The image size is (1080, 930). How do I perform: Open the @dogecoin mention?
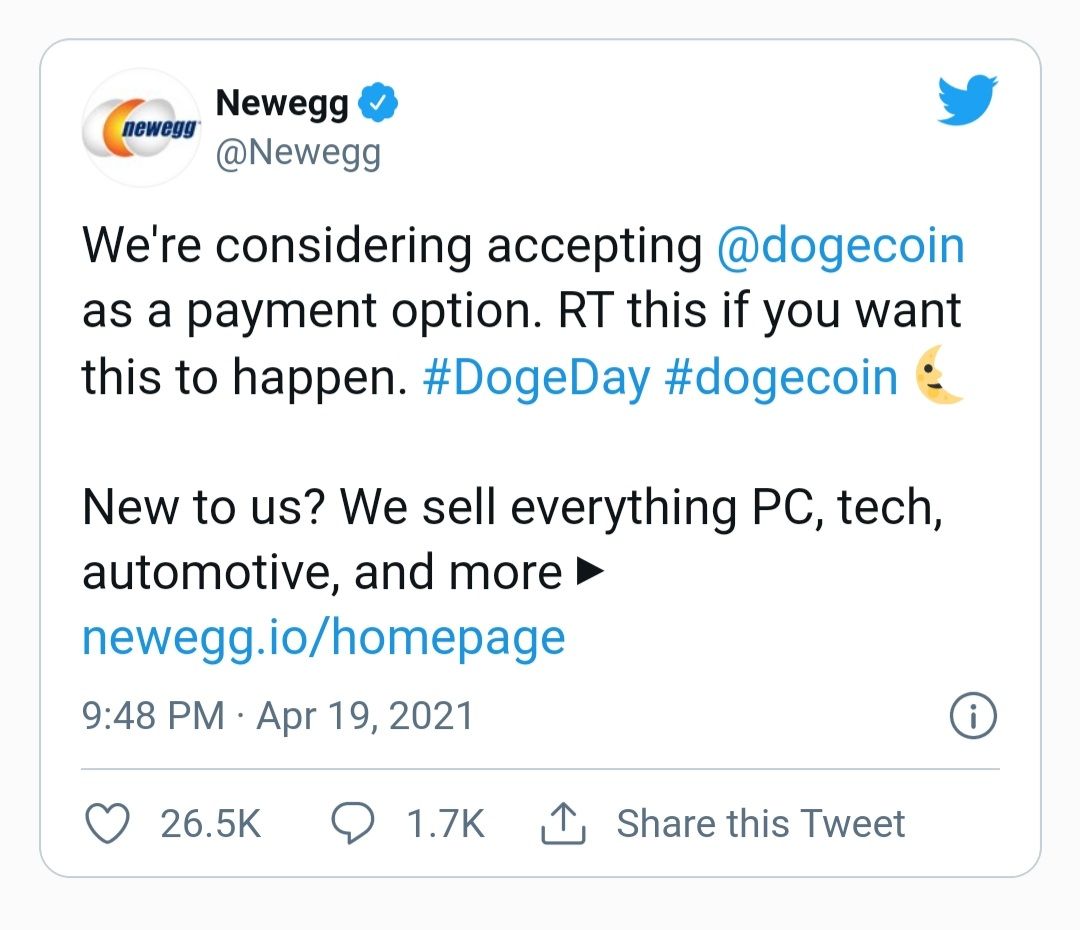pyautogui.click(x=840, y=247)
